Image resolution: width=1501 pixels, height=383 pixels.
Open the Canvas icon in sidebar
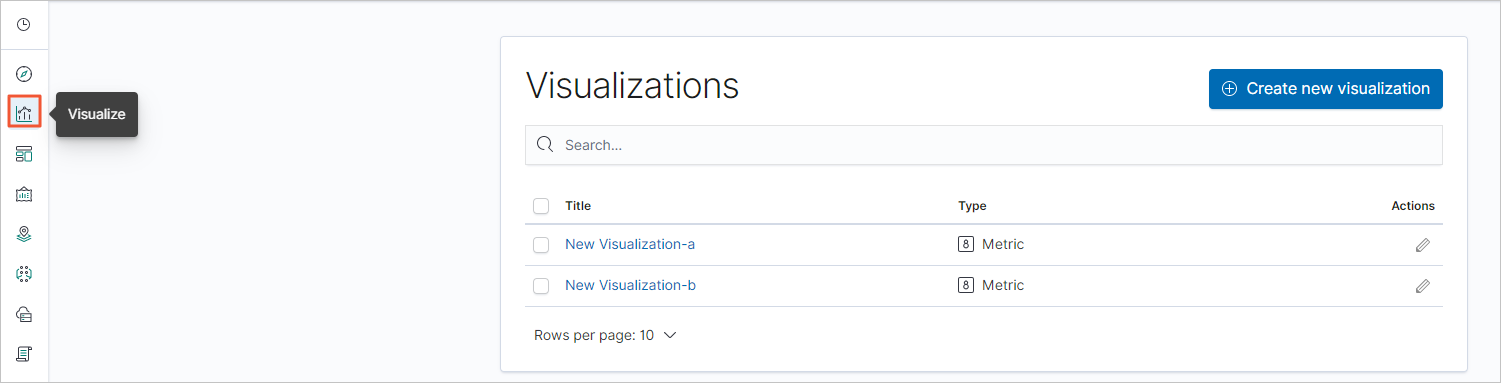point(24,194)
